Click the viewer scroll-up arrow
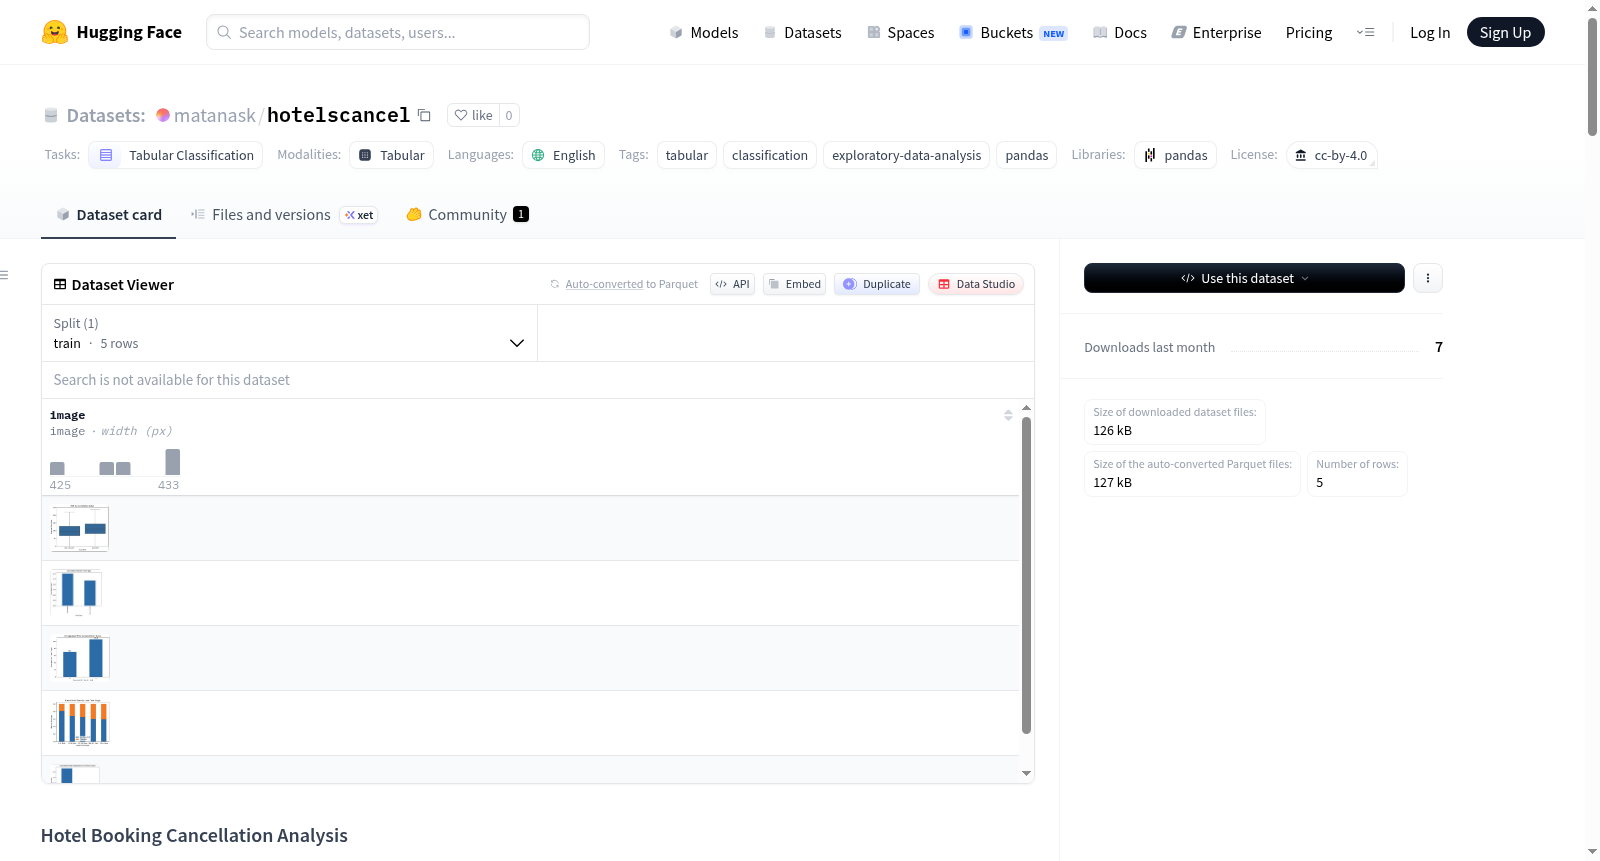 [1026, 408]
